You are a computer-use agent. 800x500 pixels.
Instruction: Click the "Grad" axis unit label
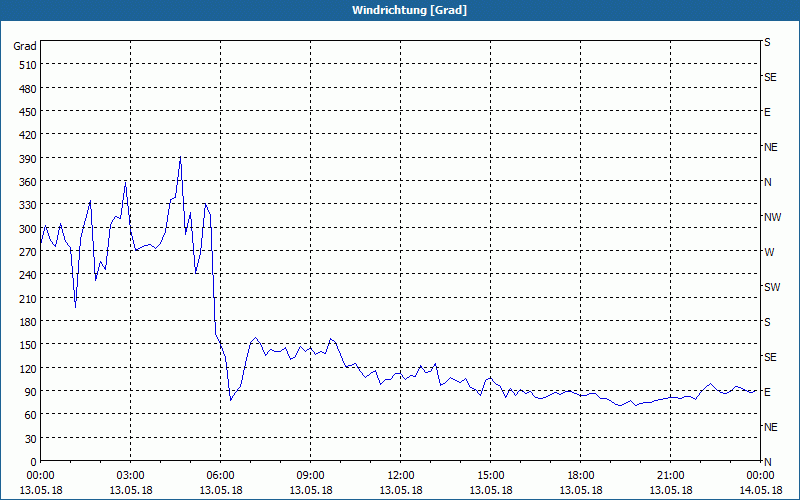coord(25,46)
